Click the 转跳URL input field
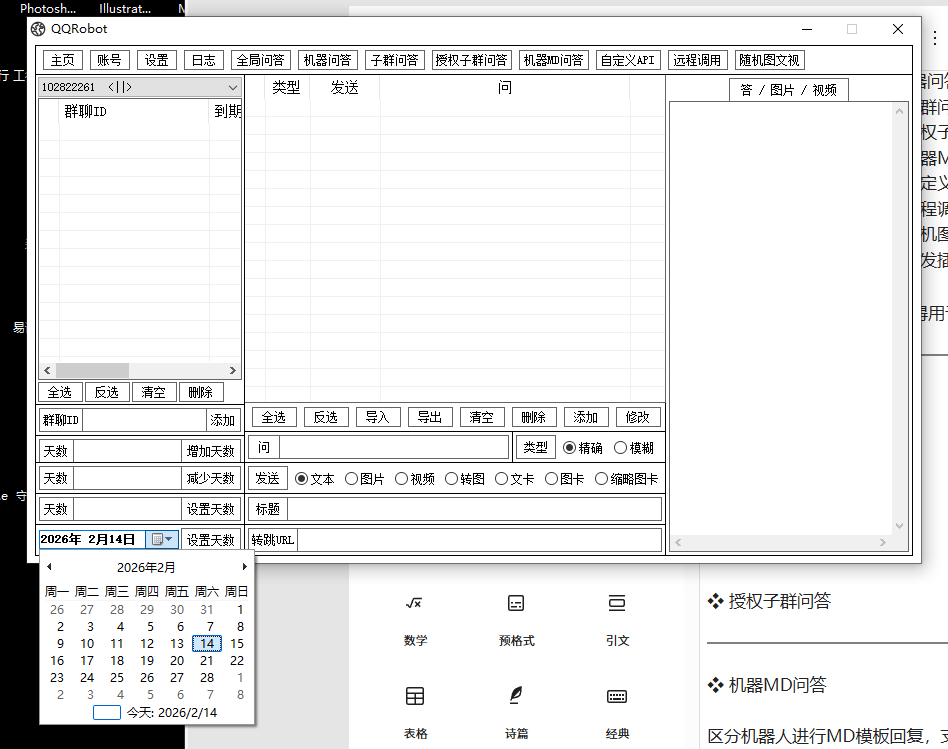Viewport: 948px width, 749px height. pyautogui.click(x=479, y=540)
